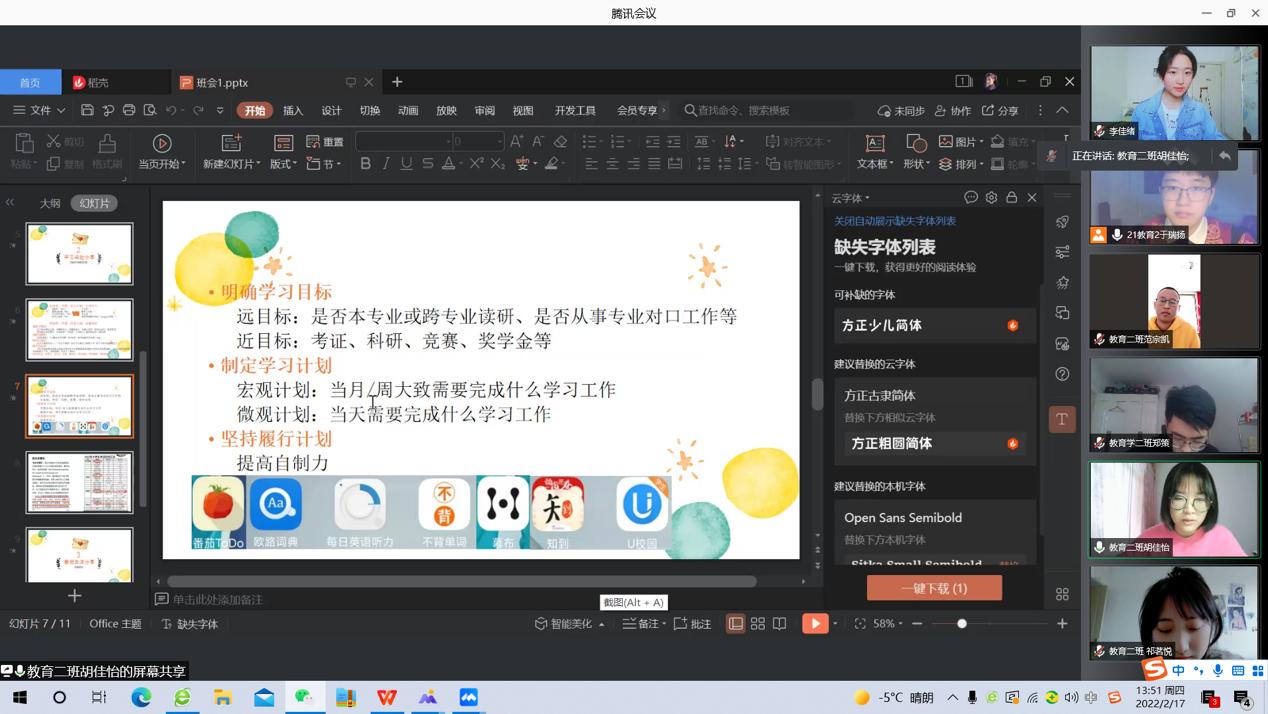Click the 当页开始 slideshow play icon

pos(162,143)
